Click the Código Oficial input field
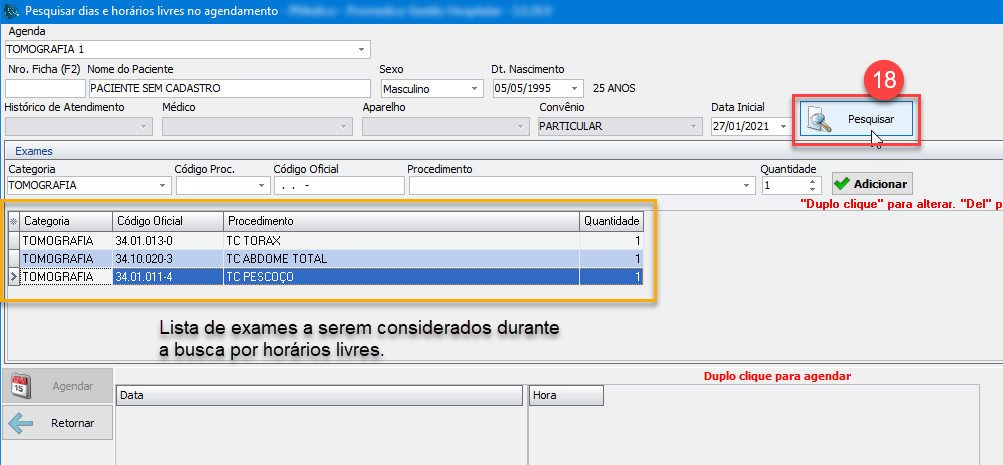1003x465 pixels. 338,186
